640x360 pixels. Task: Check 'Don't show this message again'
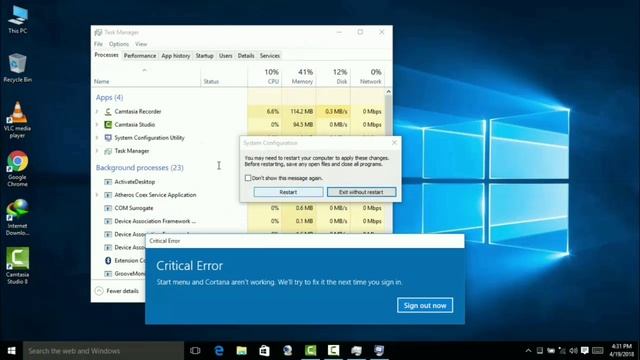pyautogui.click(x=248, y=178)
